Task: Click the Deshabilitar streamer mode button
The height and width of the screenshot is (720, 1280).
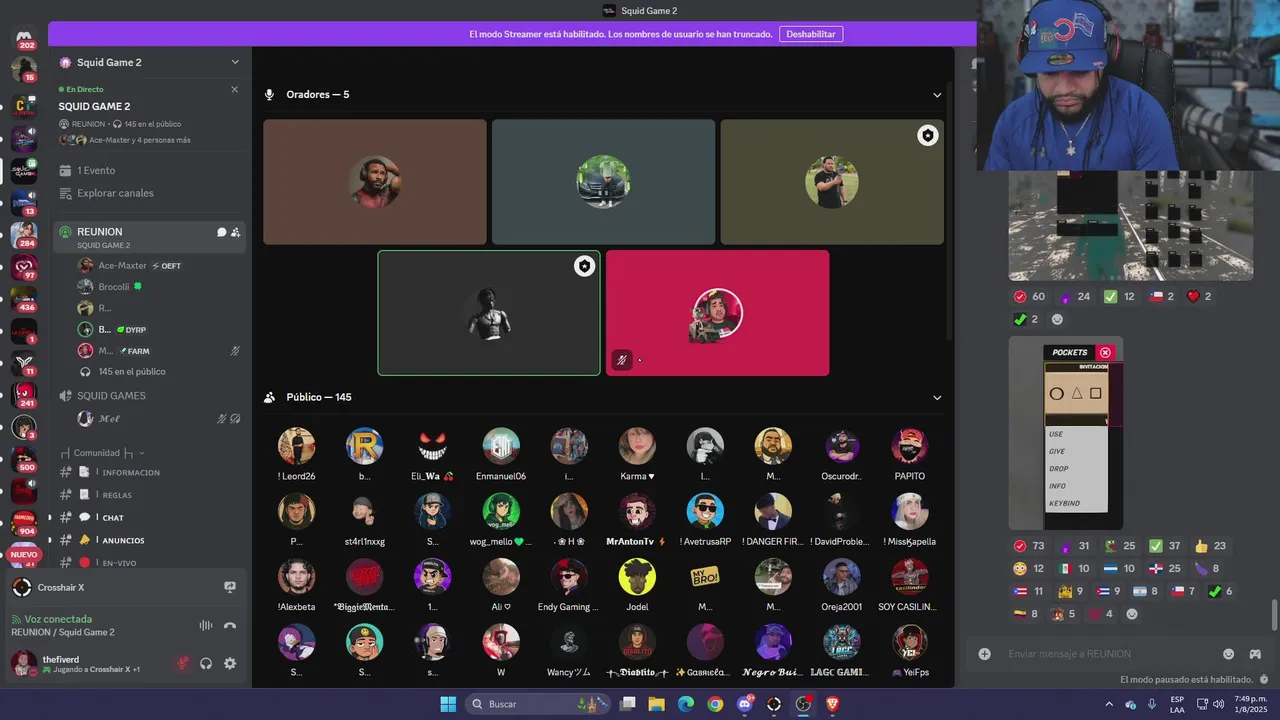Action: [x=810, y=34]
